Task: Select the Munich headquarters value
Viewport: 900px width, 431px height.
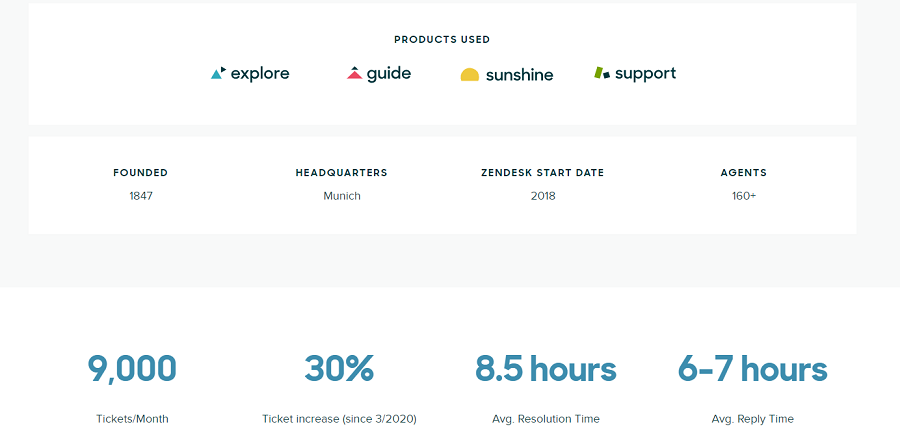Action: point(342,196)
